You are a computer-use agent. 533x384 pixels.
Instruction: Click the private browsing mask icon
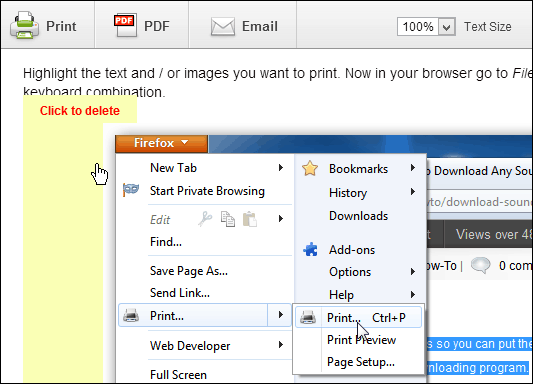[x=131, y=190]
